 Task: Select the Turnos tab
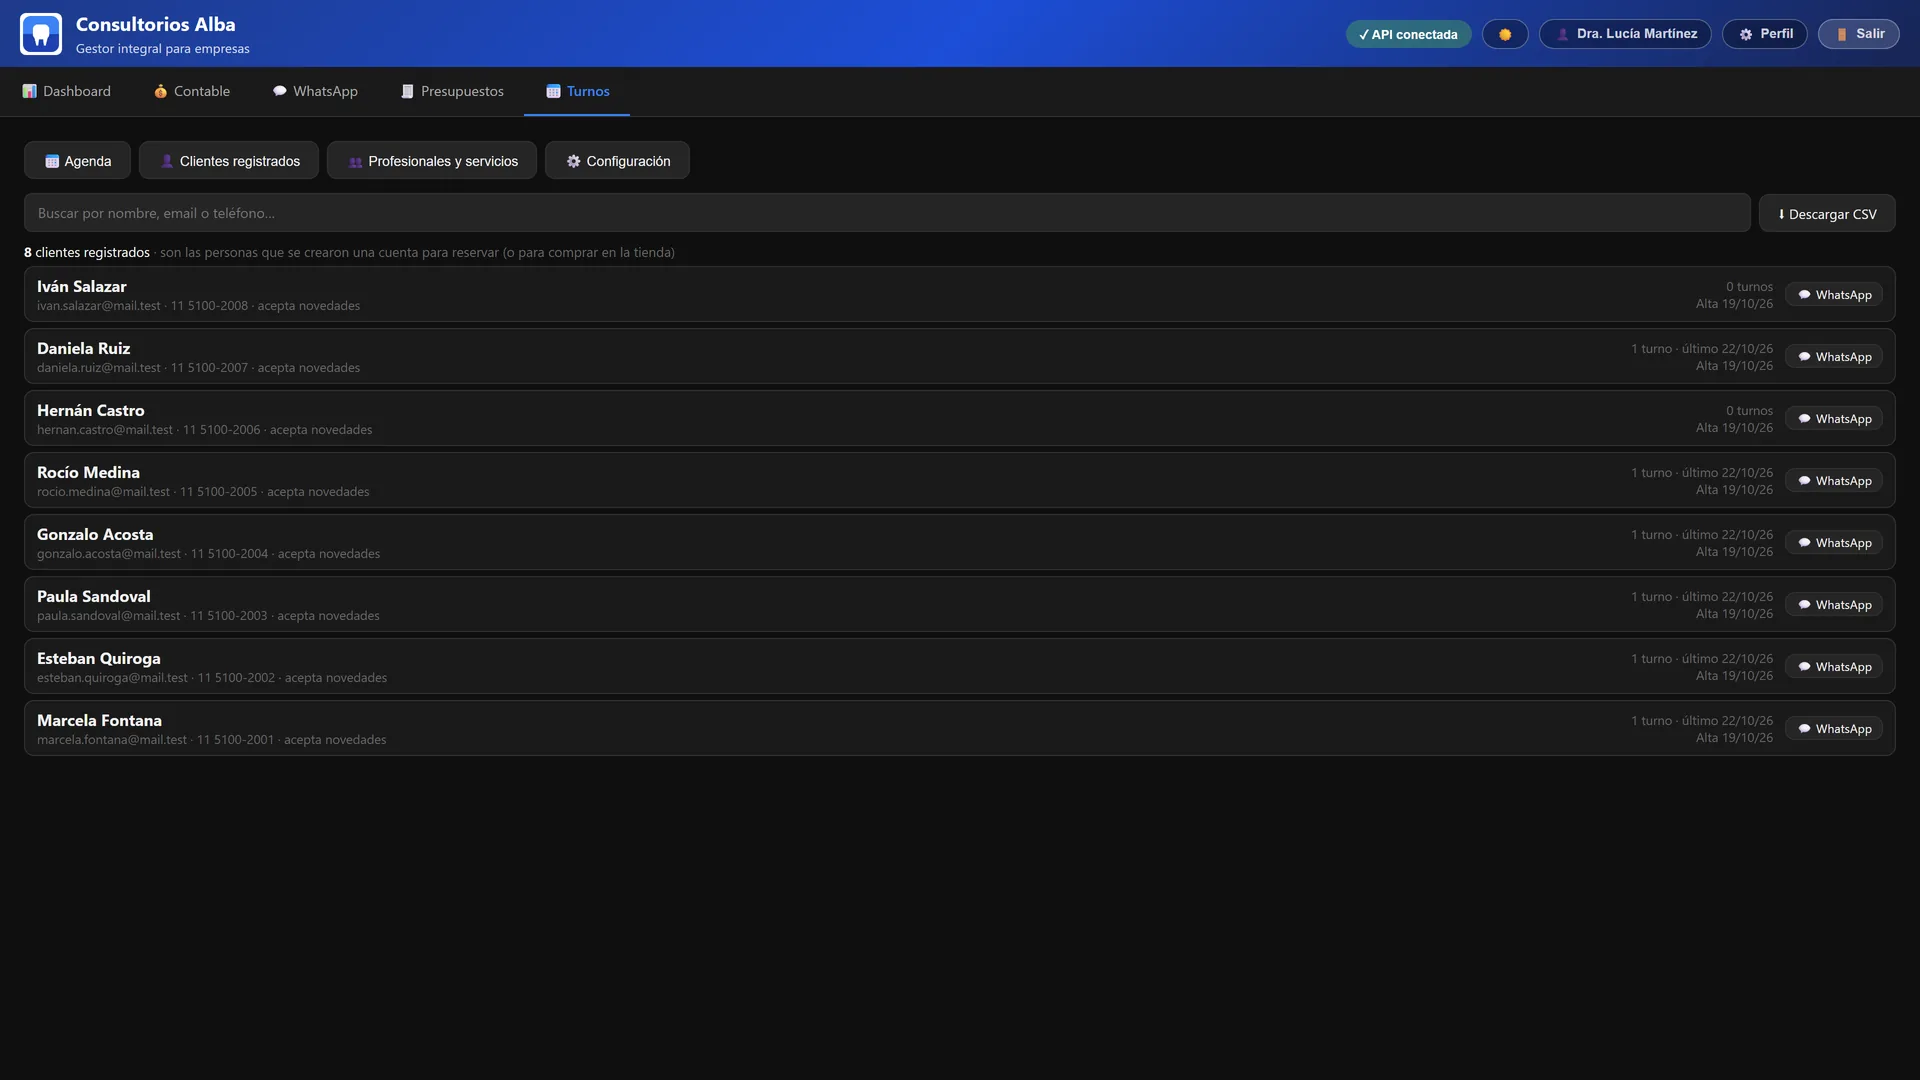577,91
